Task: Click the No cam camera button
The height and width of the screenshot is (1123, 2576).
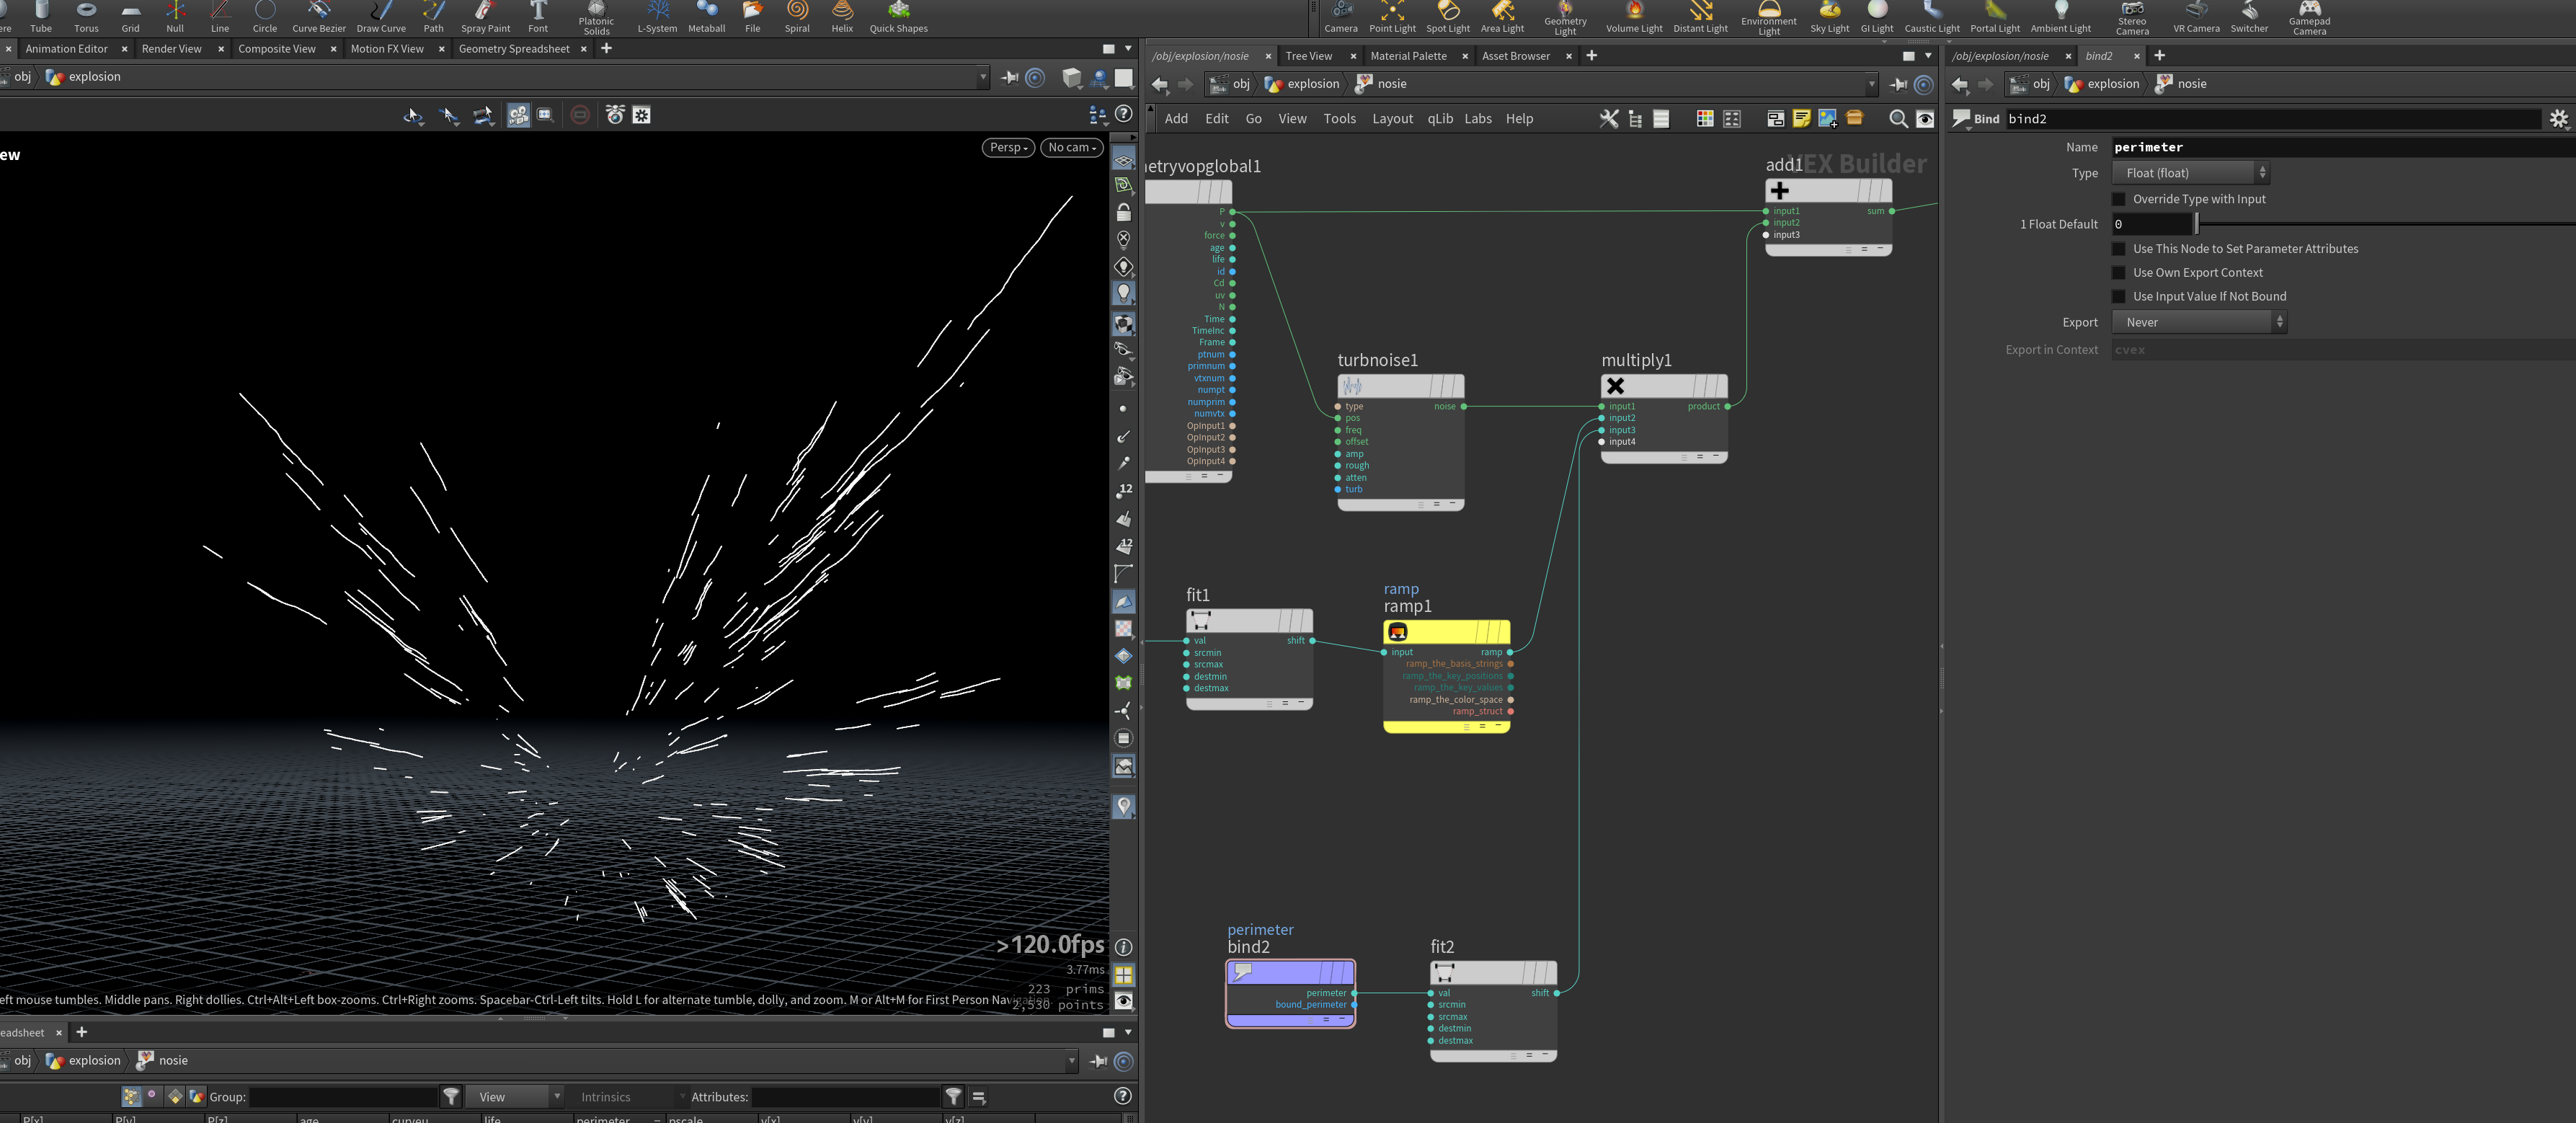Action: 1071,147
